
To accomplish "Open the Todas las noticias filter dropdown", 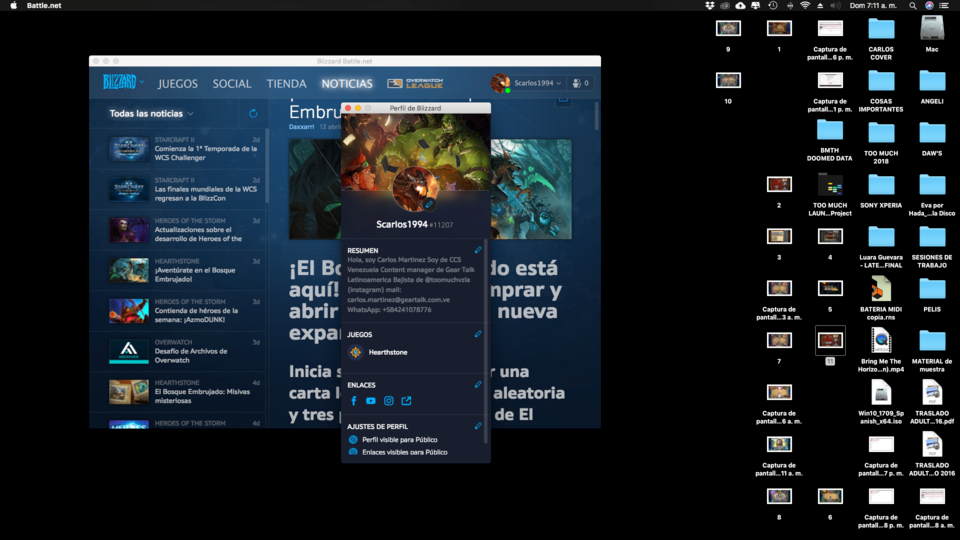I will [151, 113].
